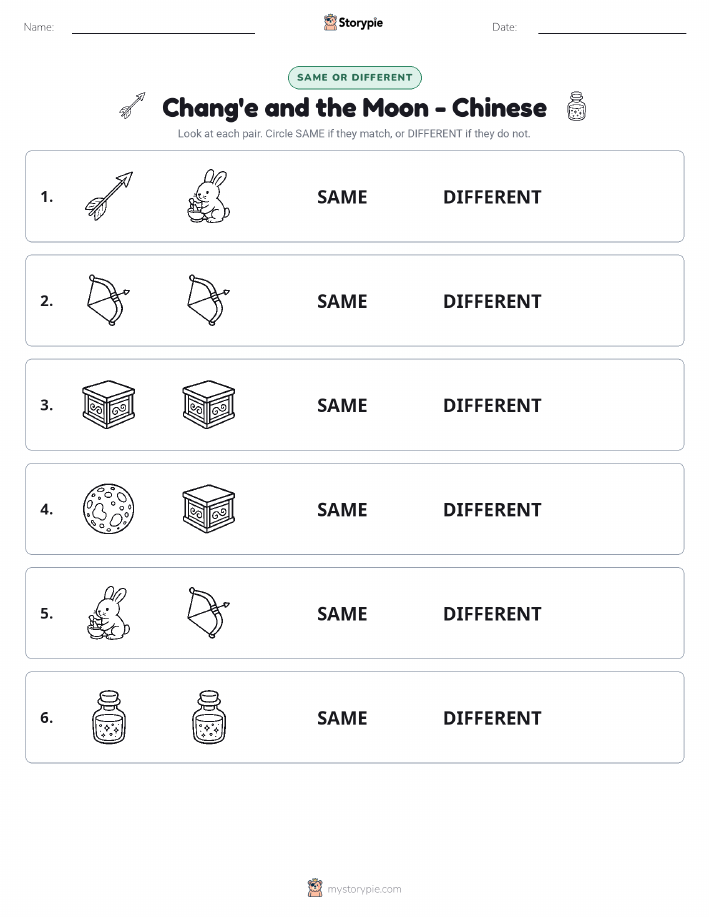The height and width of the screenshot is (917, 709).
Task: Choose SAME for question 3
Action: [342, 405]
